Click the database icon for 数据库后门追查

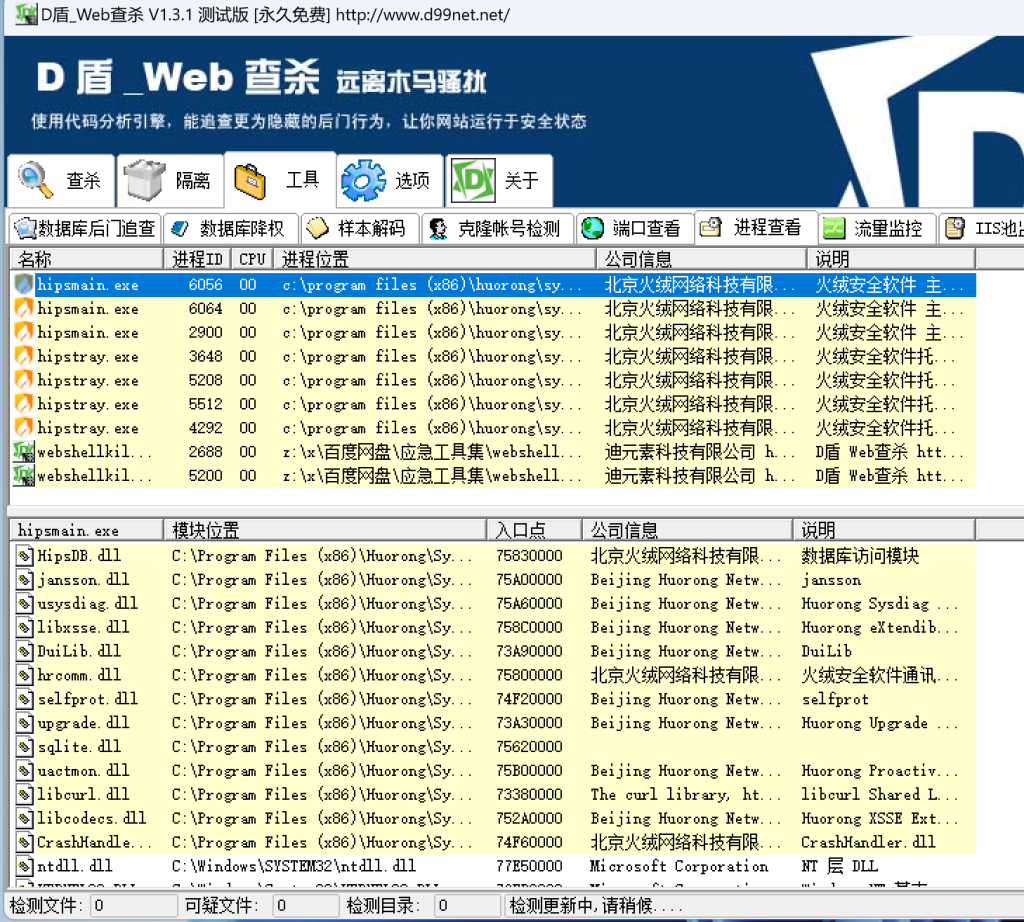tap(25, 229)
